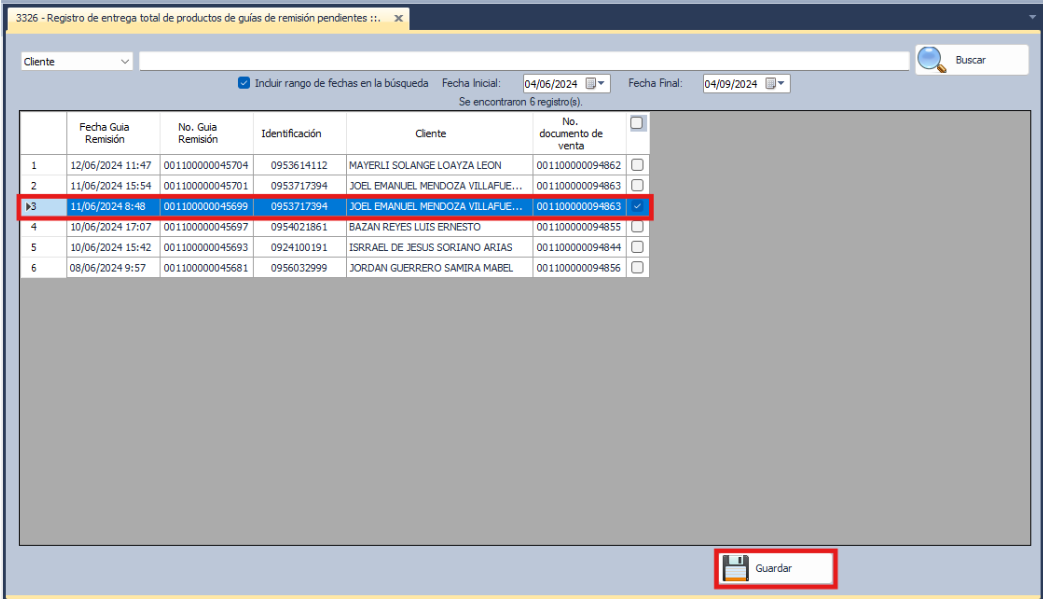Image resolution: width=1043 pixels, height=599 pixels.
Task: Select the BAZAN REYES LUIS ERNESTO row
Action: click(x=439, y=227)
